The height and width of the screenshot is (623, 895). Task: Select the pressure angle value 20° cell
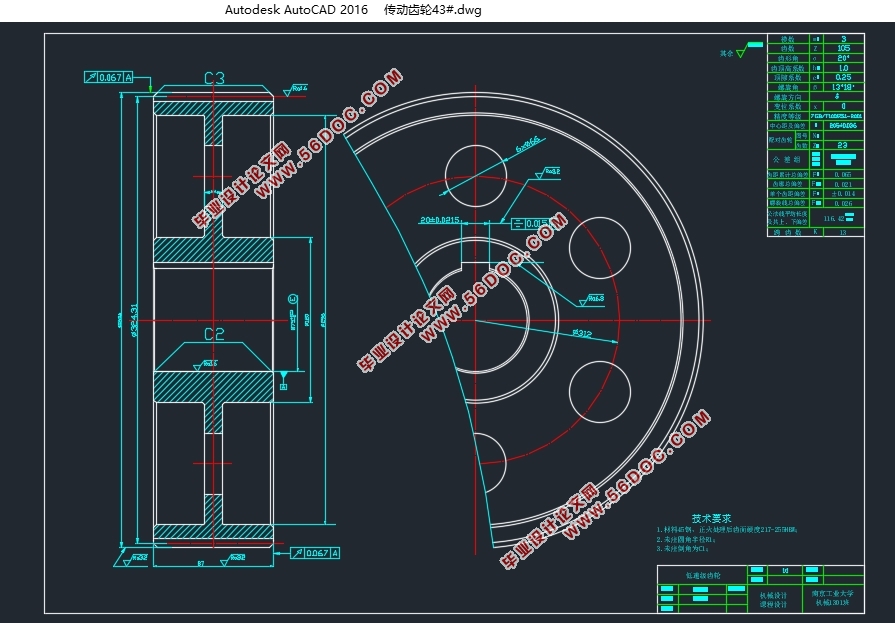(x=843, y=58)
